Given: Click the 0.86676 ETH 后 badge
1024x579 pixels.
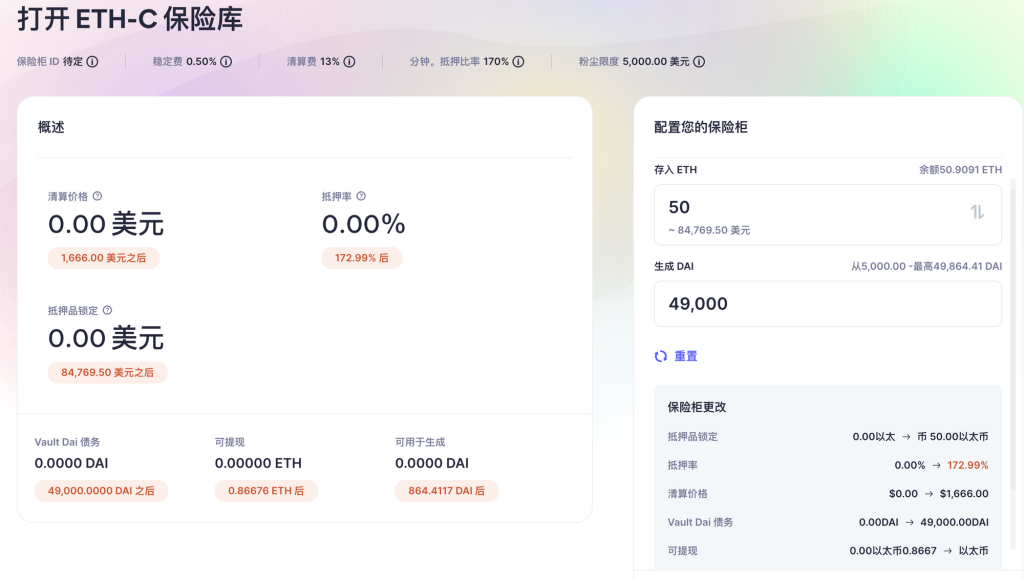Looking at the screenshot, I should click(266, 491).
